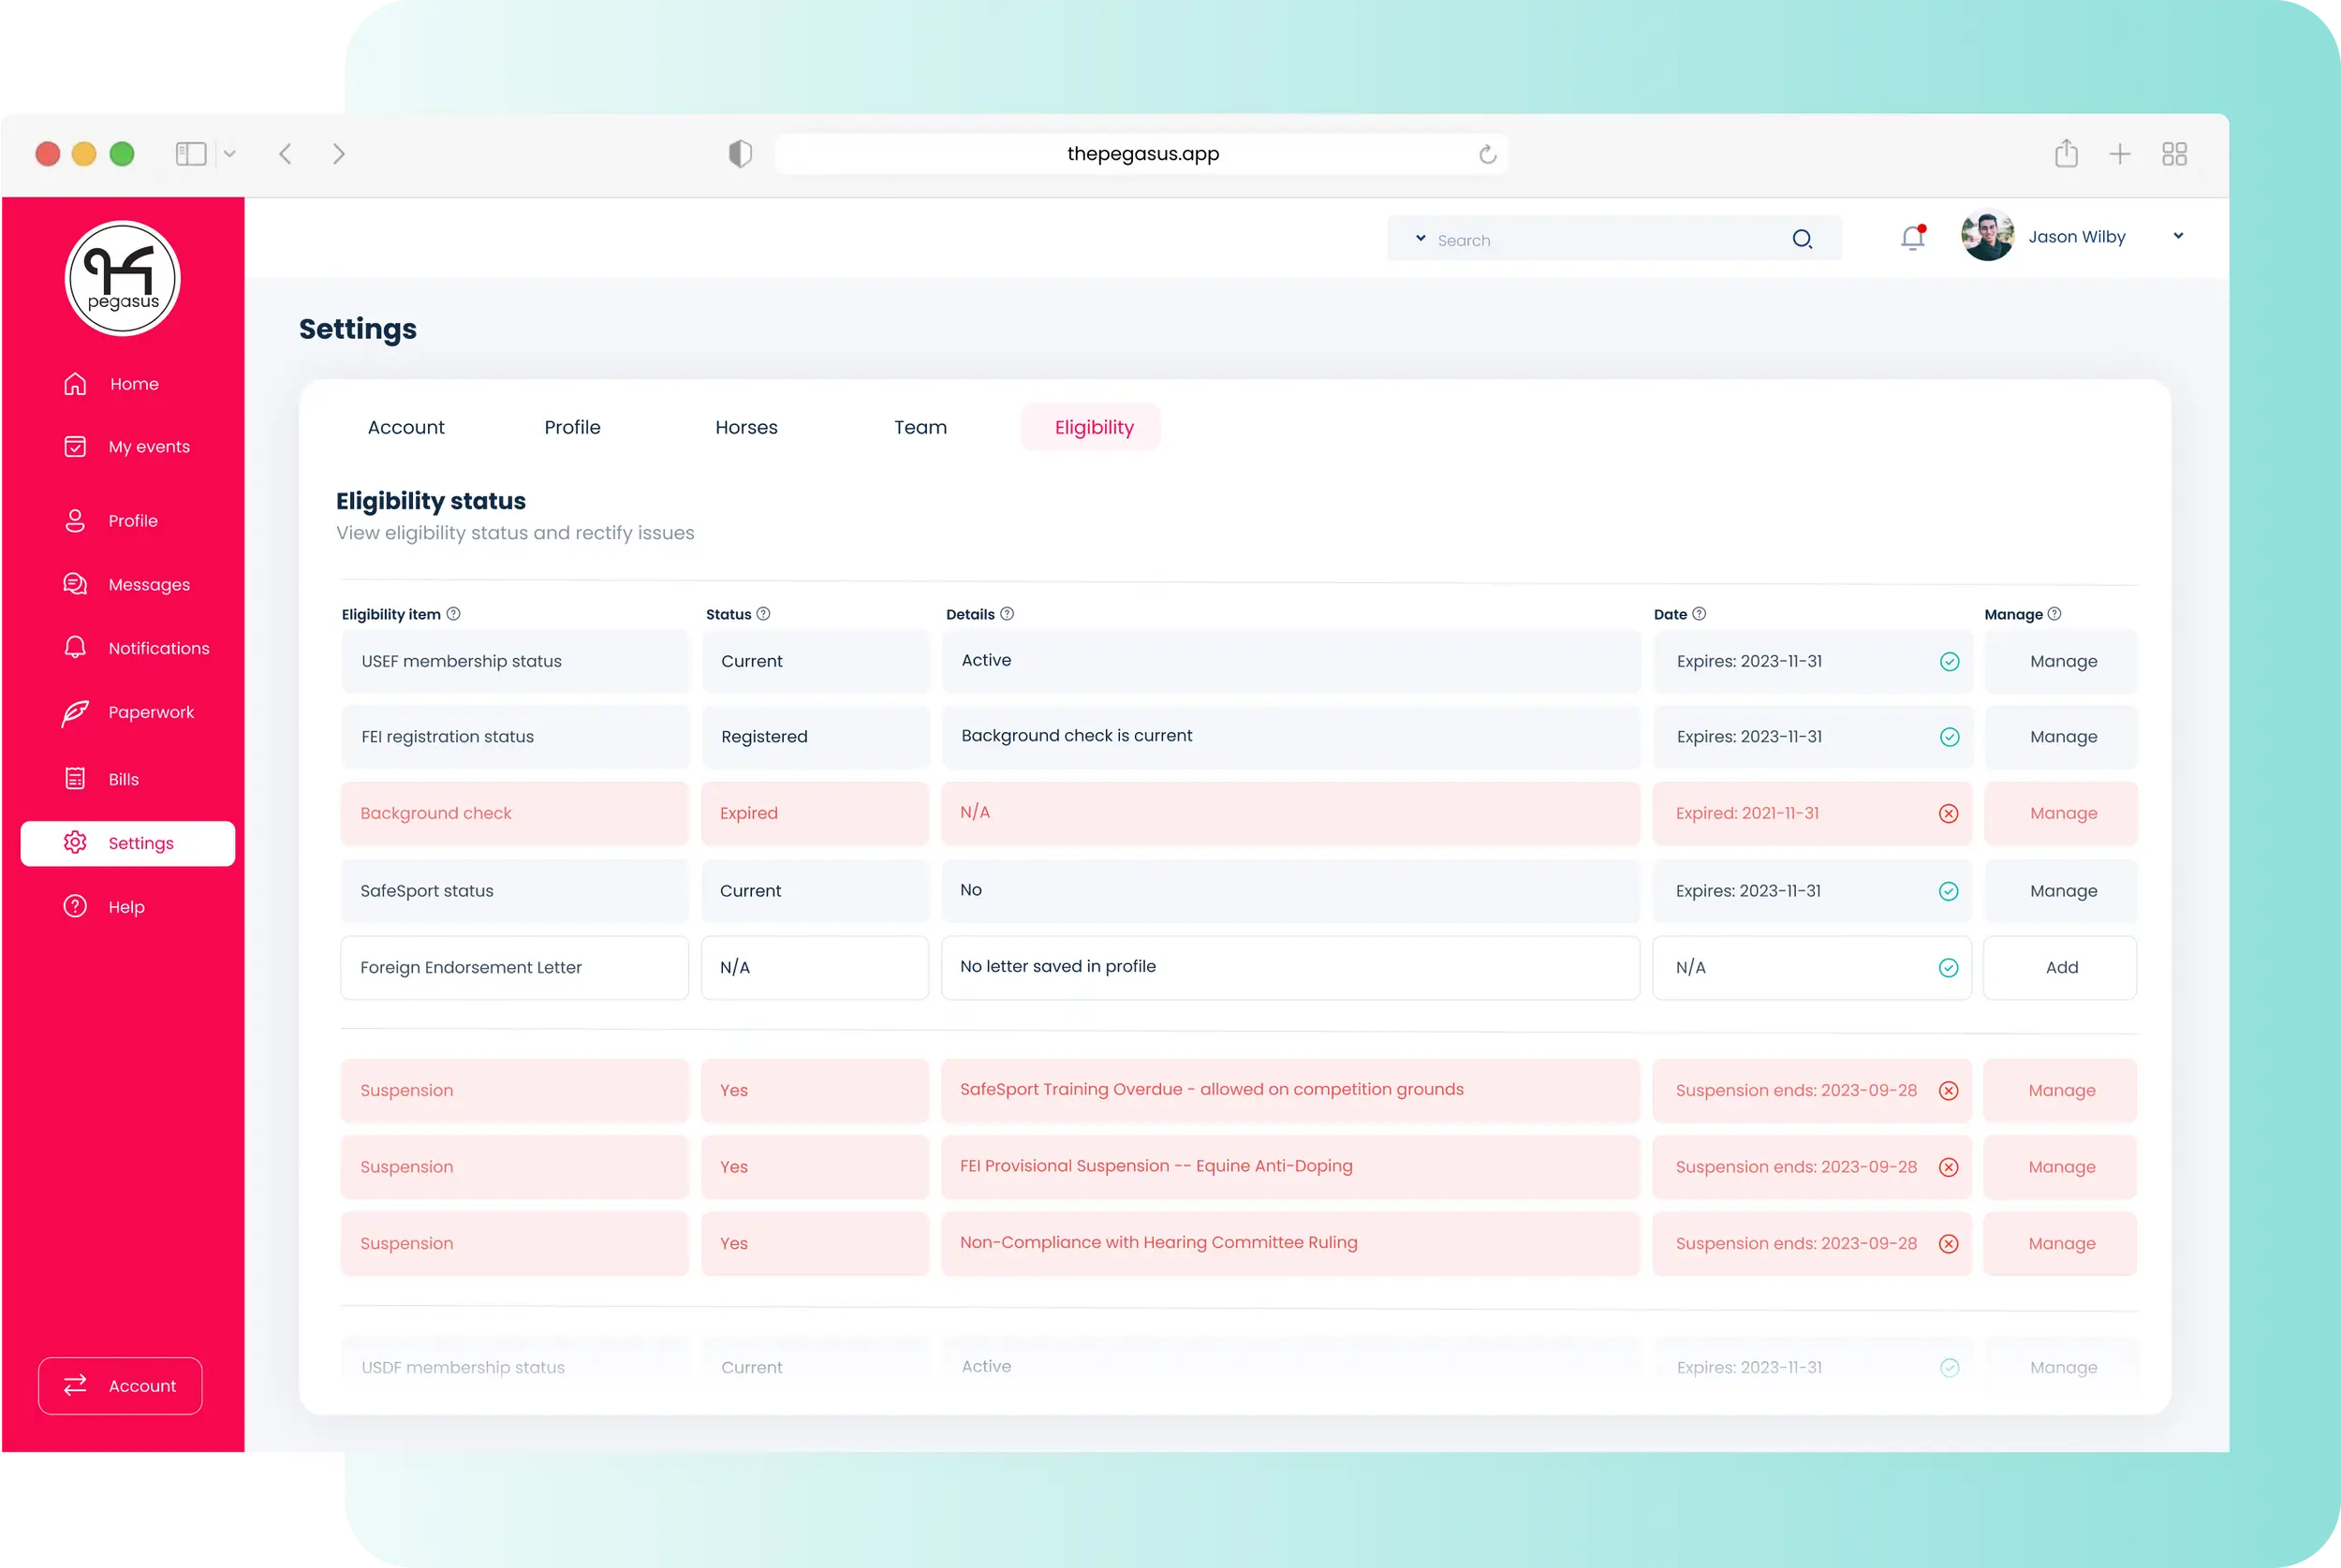
Task: Click the Account switch button at sidebar bottom
Action: [x=120, y=1385]
